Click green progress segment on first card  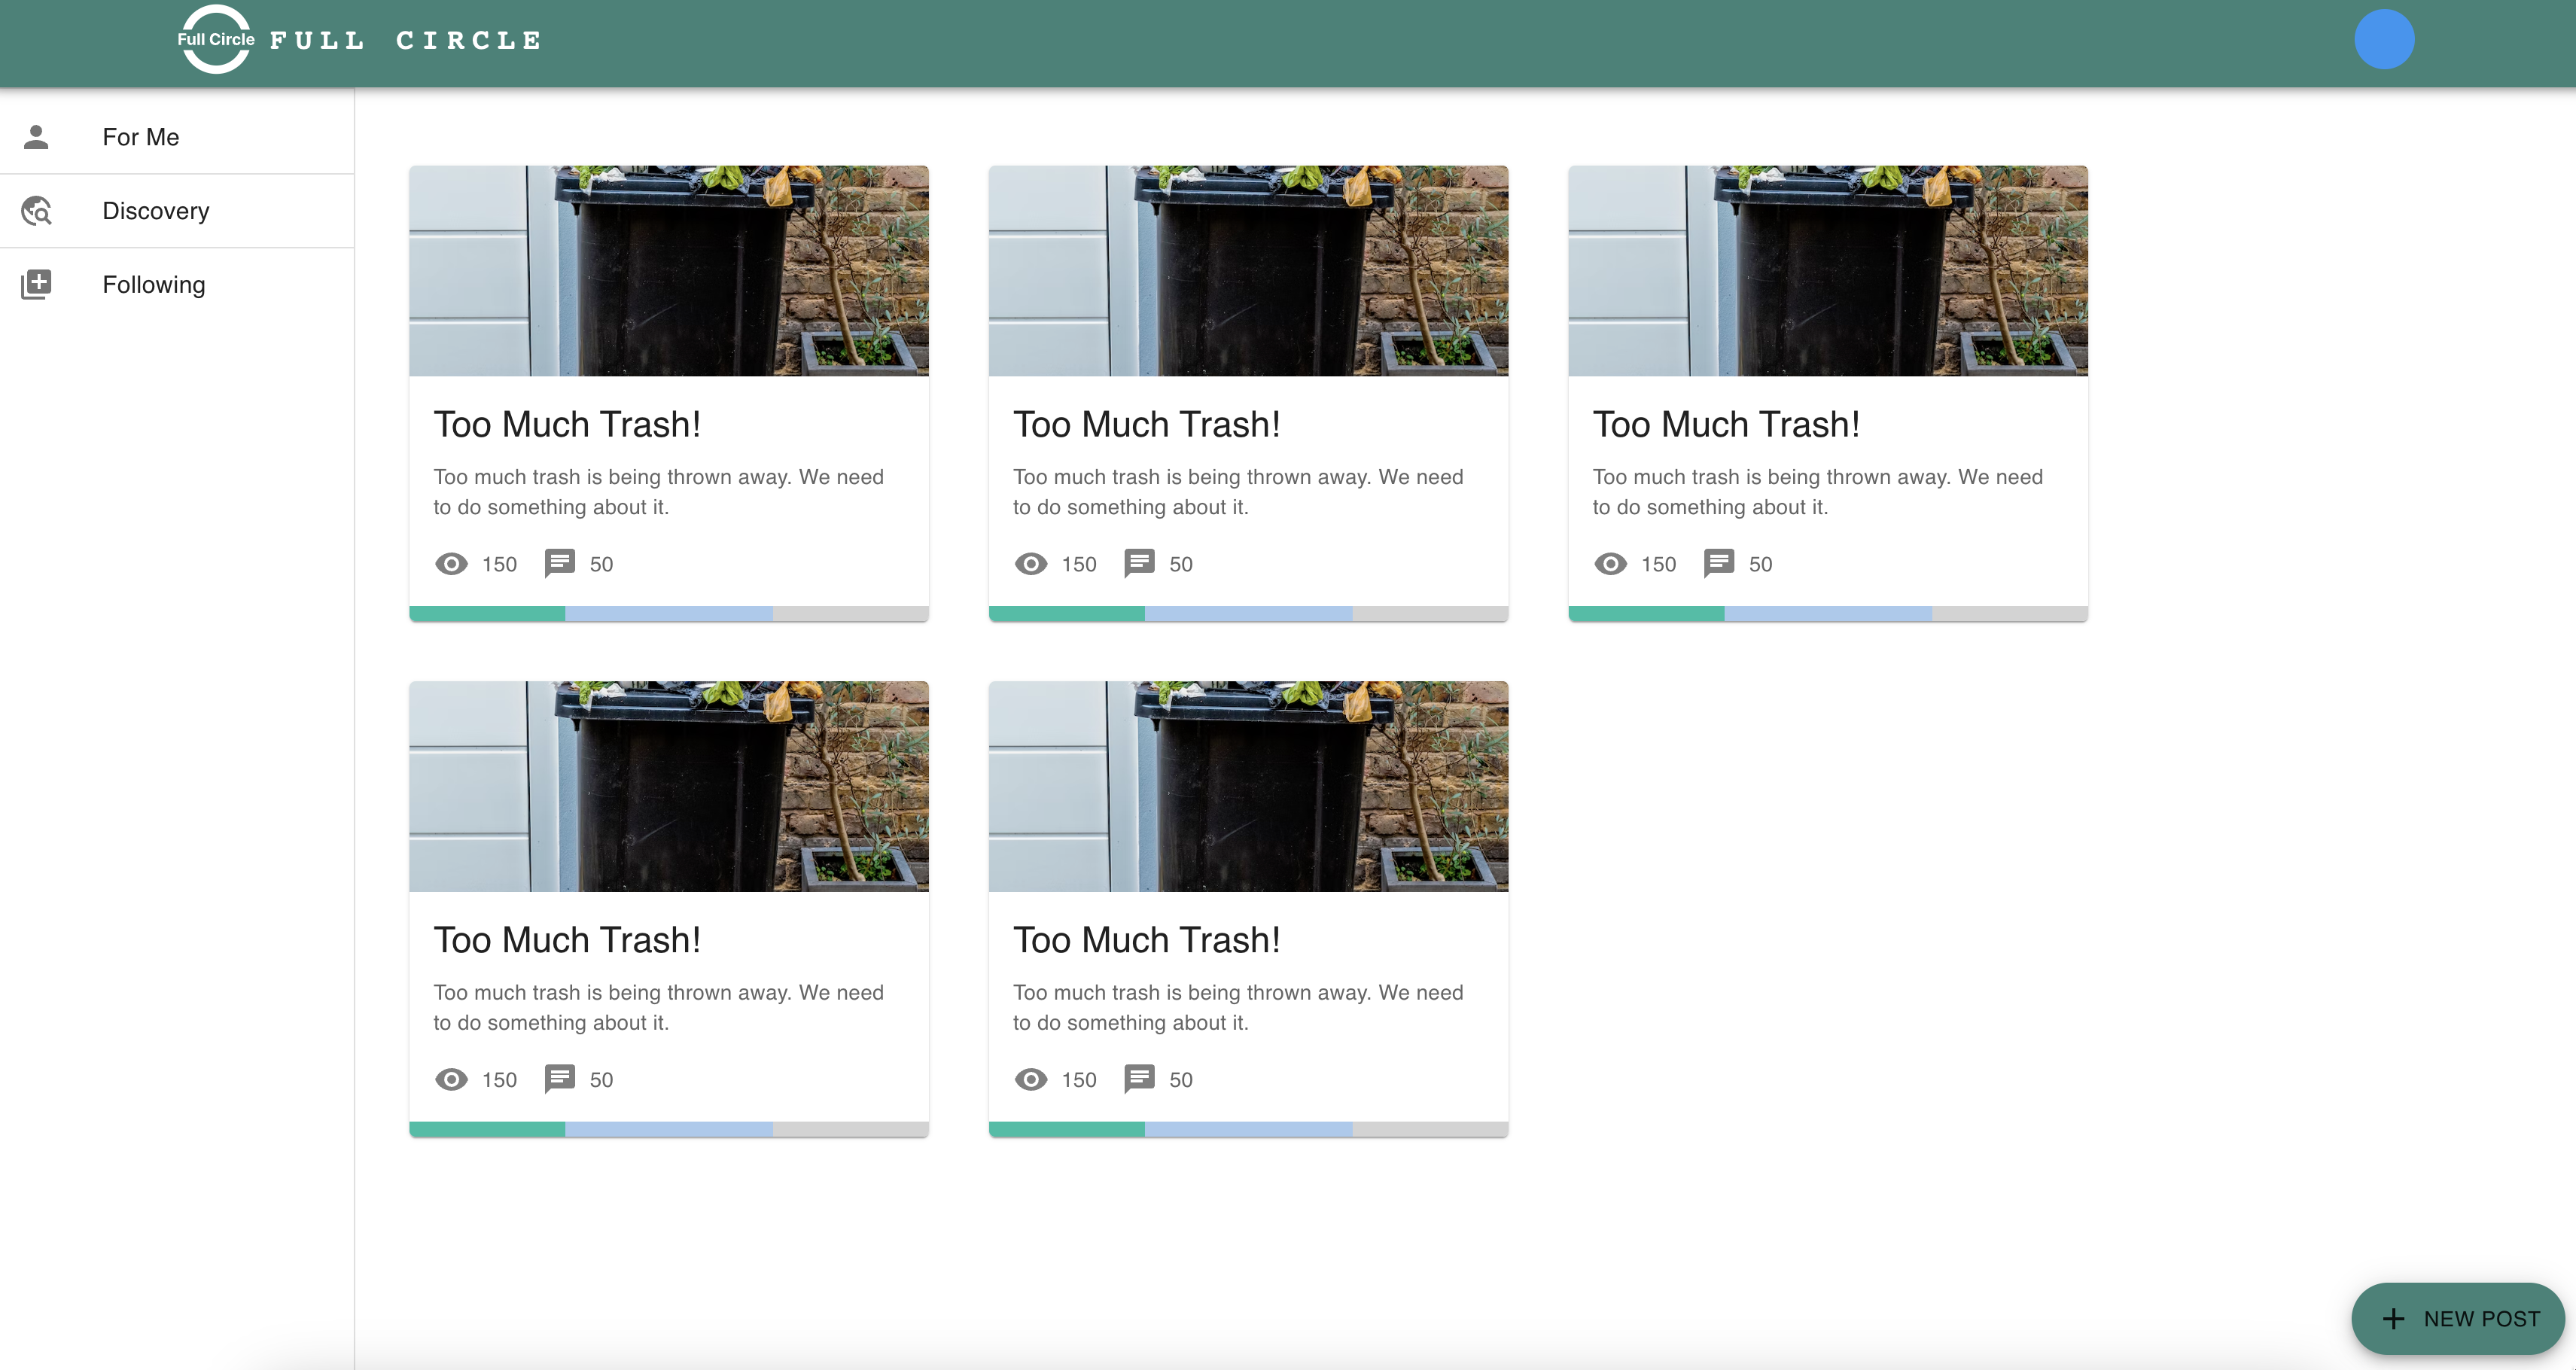487,613
